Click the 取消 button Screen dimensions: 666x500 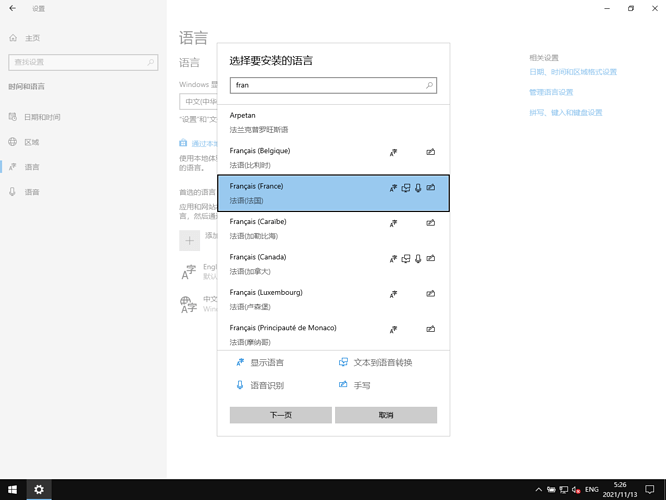[386, 415]
